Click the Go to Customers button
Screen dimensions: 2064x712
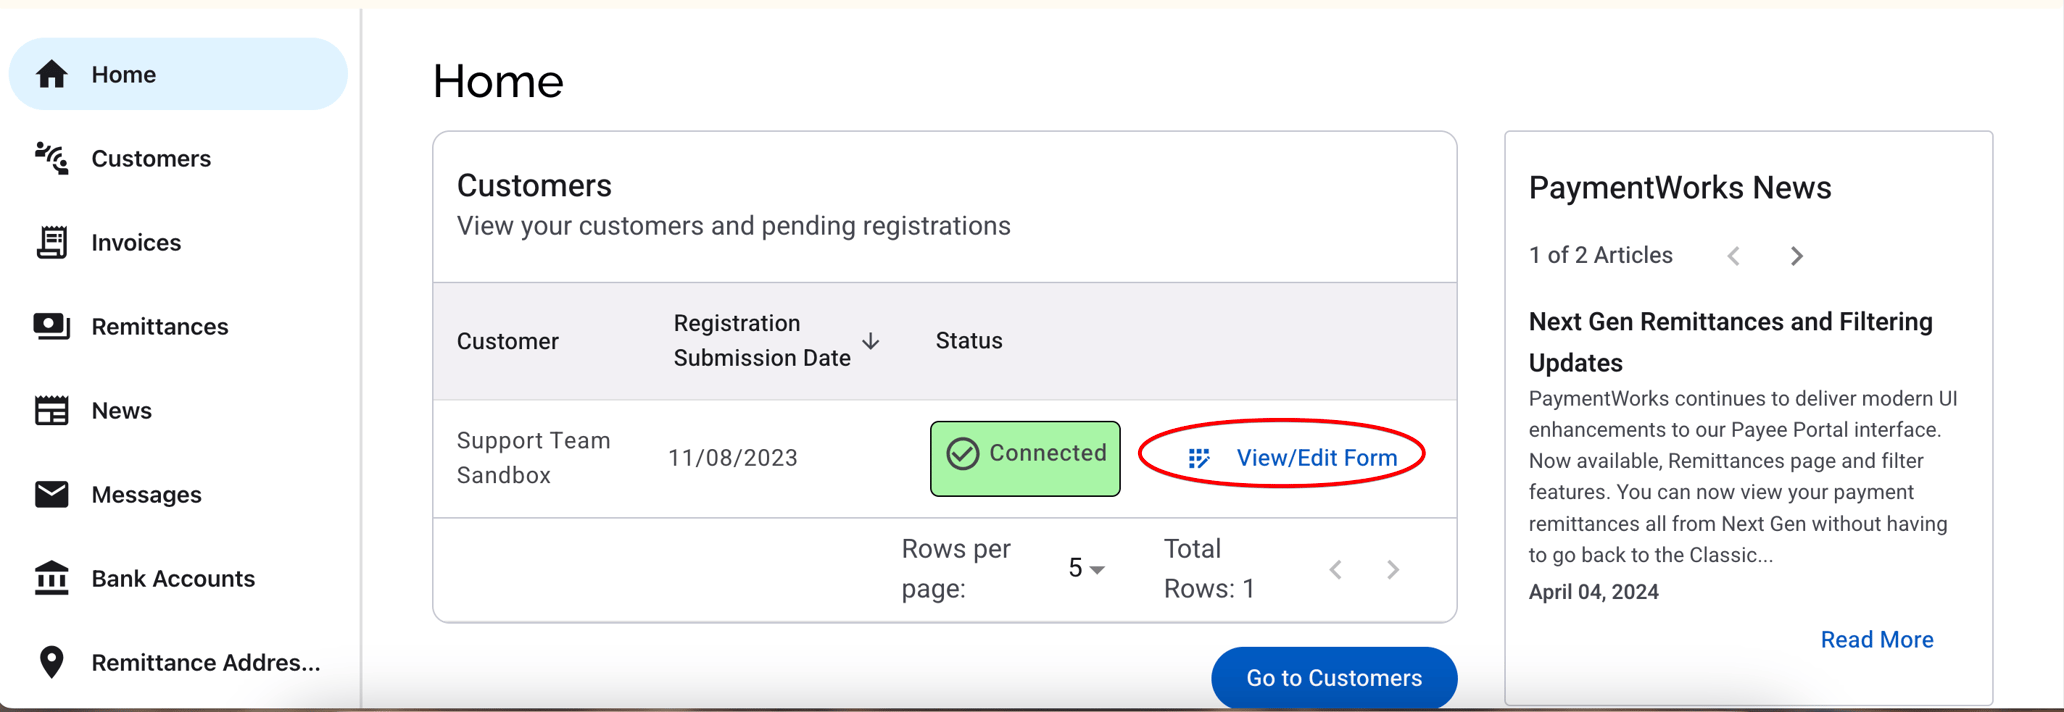tap(1334, 677)
